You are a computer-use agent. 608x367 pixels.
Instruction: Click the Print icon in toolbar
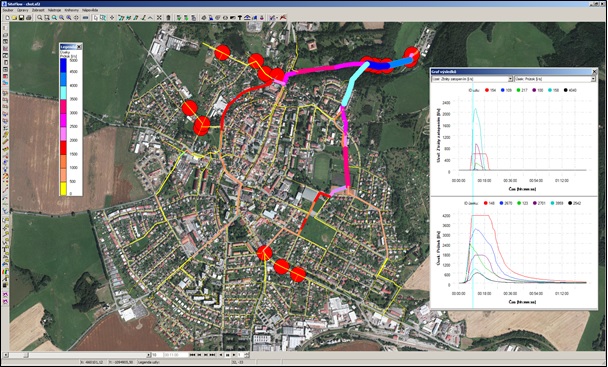(28, 17)
